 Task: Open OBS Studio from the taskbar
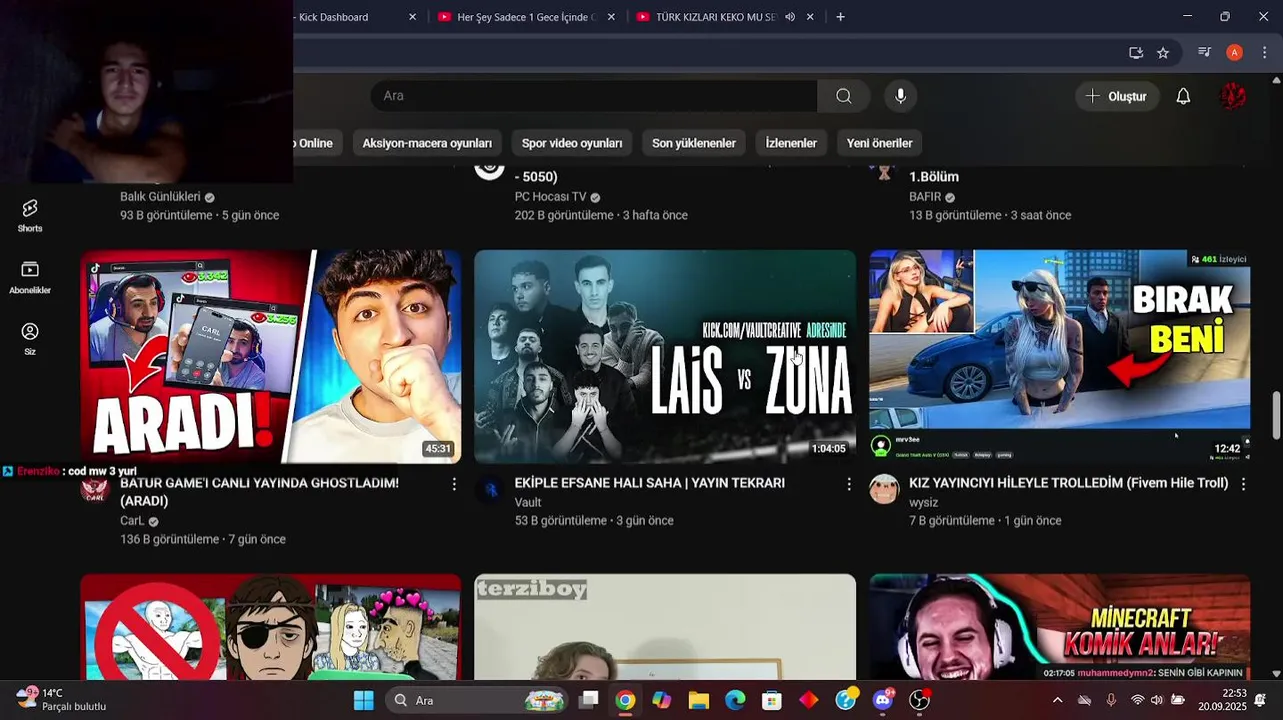919,700
